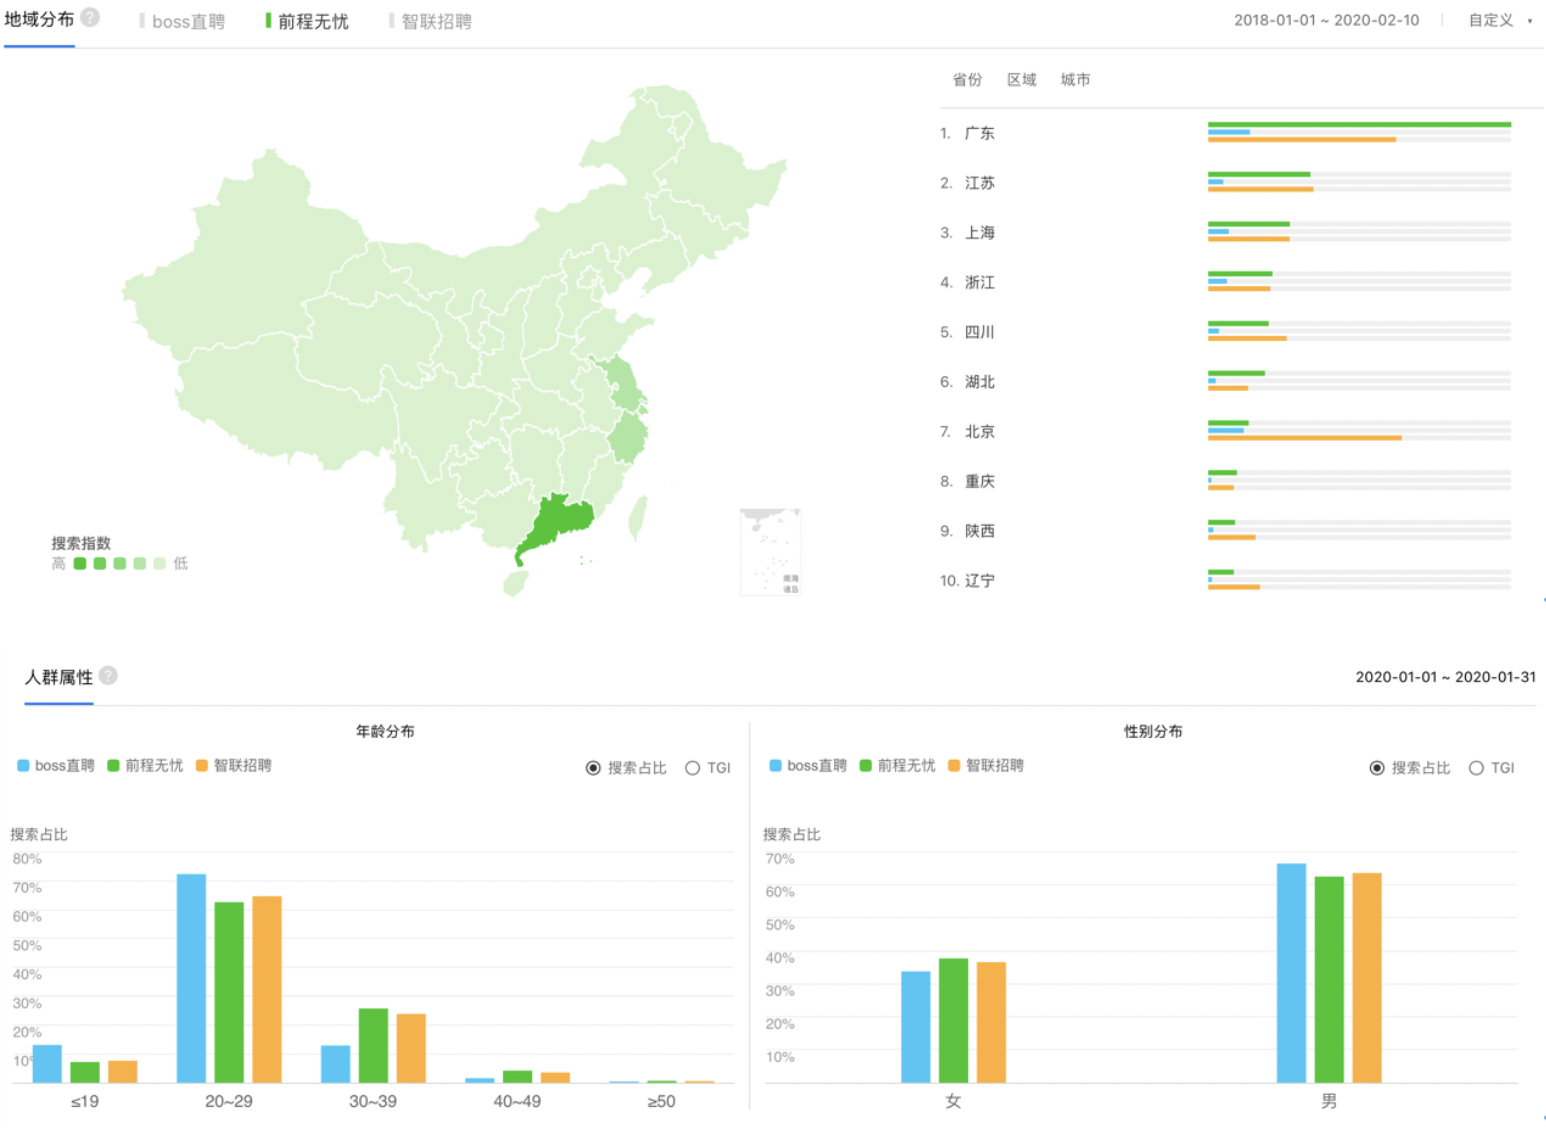
Task: Toggle the boss直聘 keyword at top
Action: tap(188, 21)
